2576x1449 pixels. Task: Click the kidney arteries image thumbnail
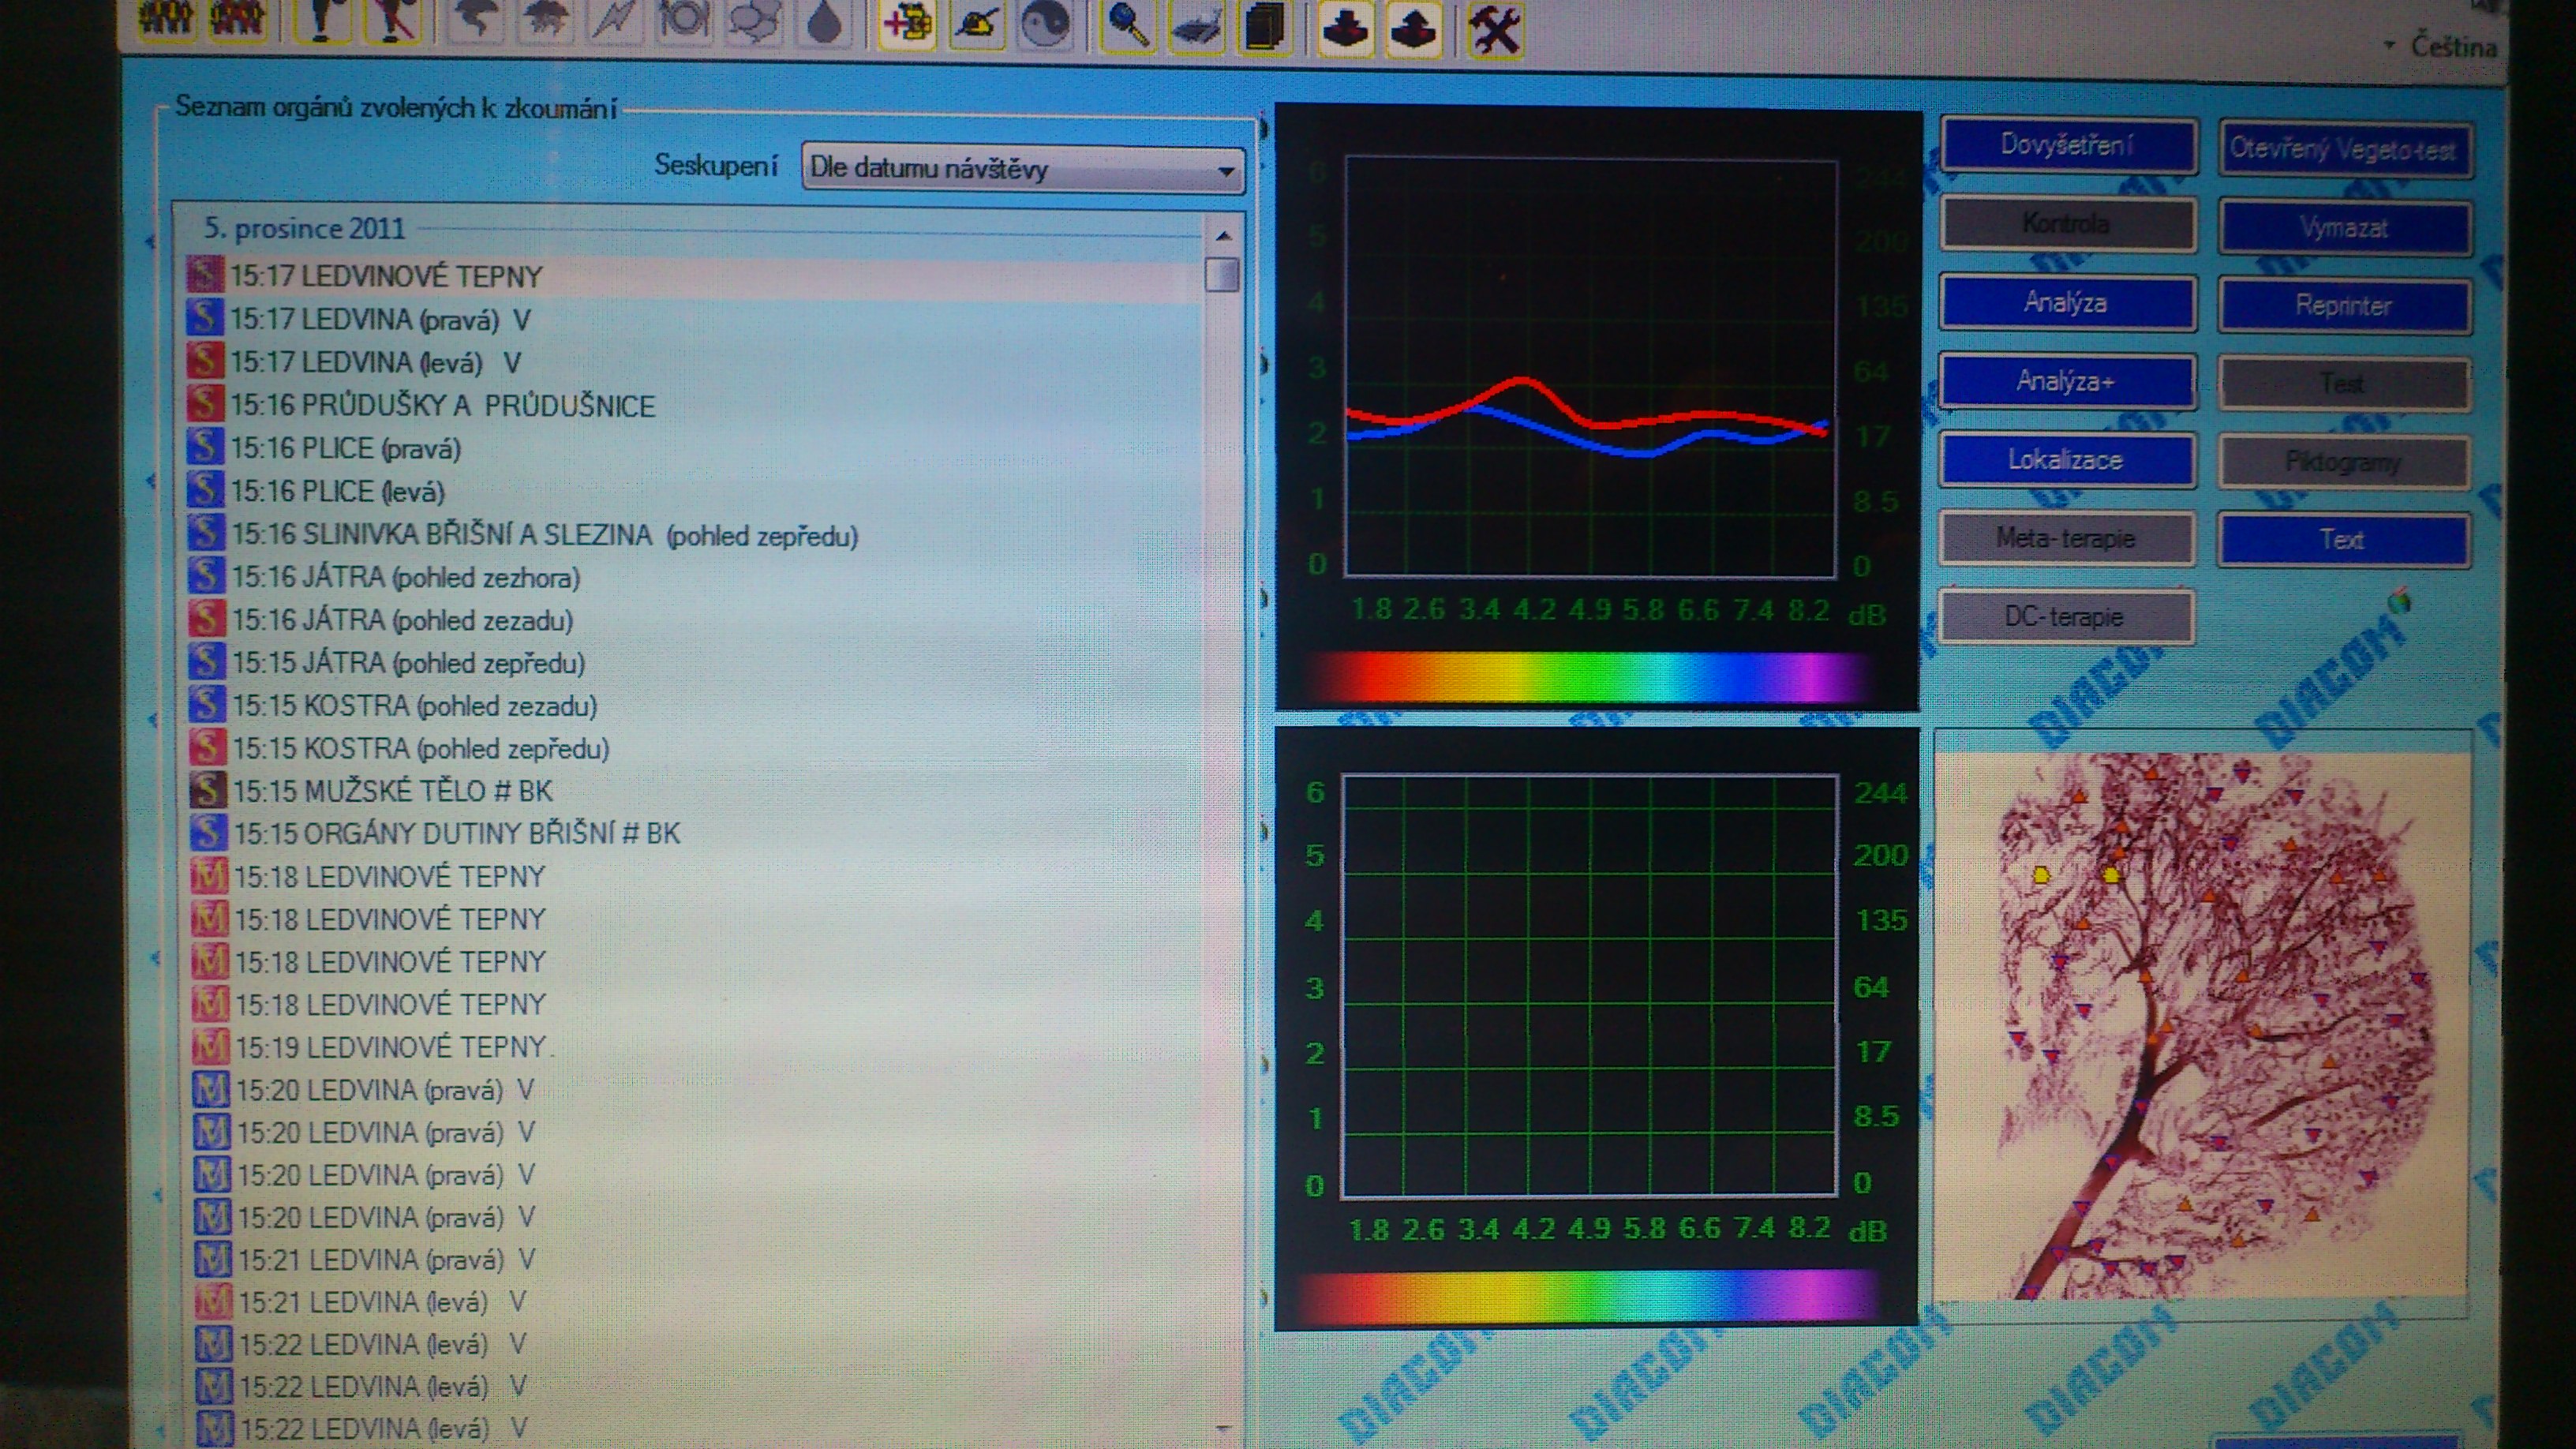pyautogui.click(x=2203, y=1025)
